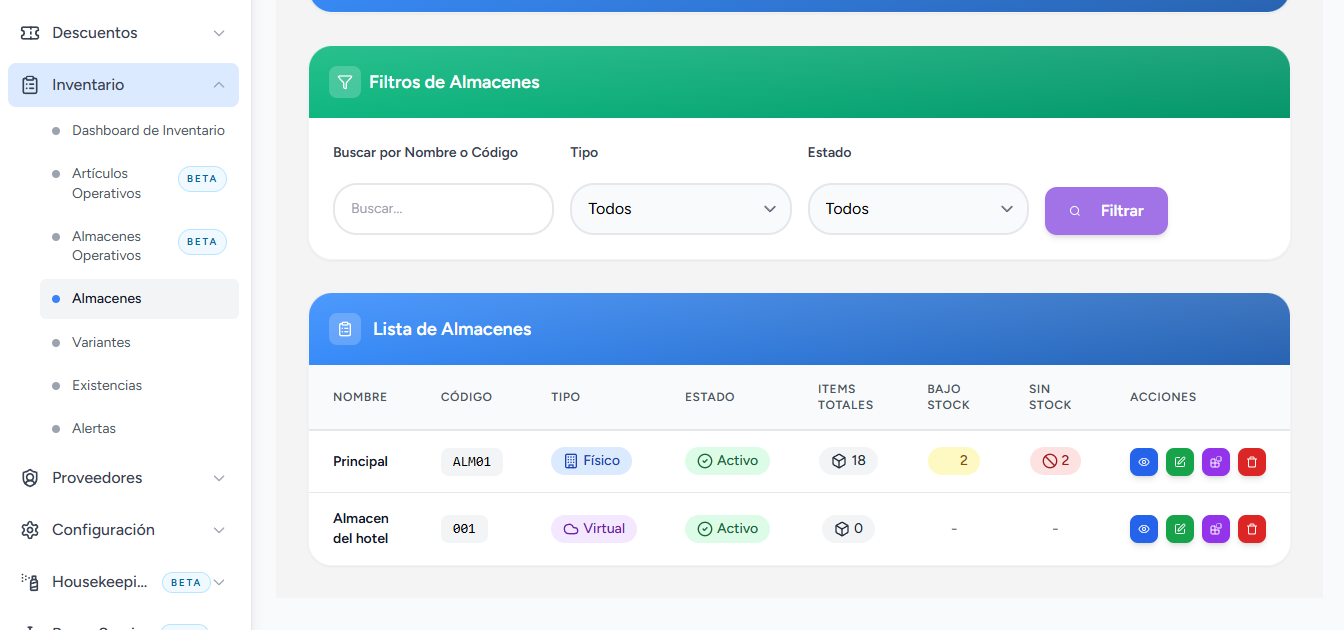Image resolution: width=1344 pixels, height=630 pixels.
Task: Delete the Principal warehouse
Action: pos(1252,462)
